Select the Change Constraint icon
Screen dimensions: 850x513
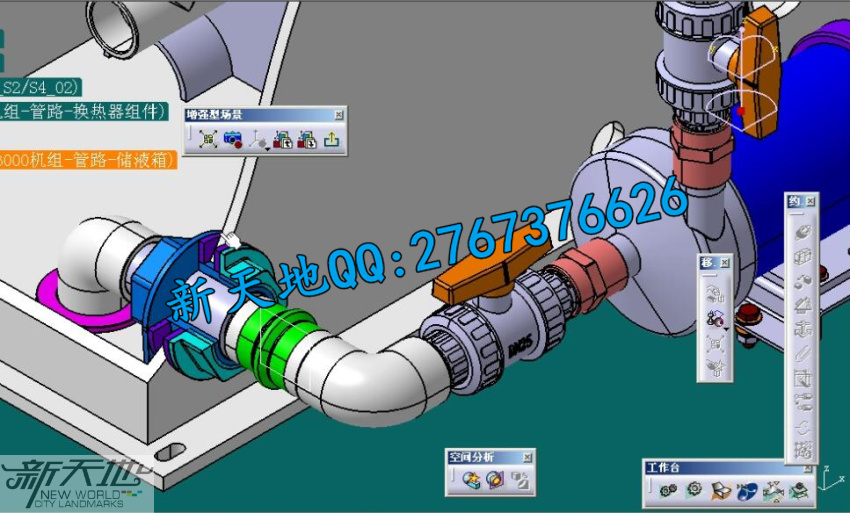[802, 427]
